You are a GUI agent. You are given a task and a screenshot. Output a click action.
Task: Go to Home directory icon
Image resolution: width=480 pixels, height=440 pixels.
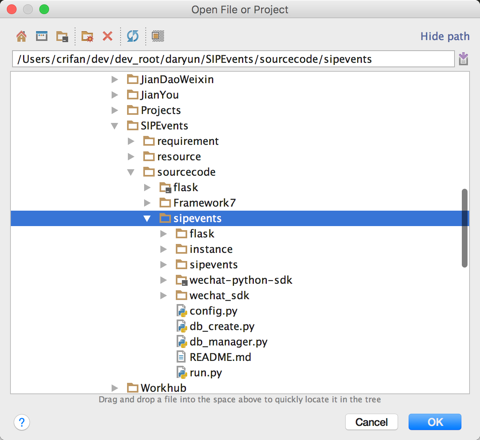pyautogui.click(x=21, y=36)
